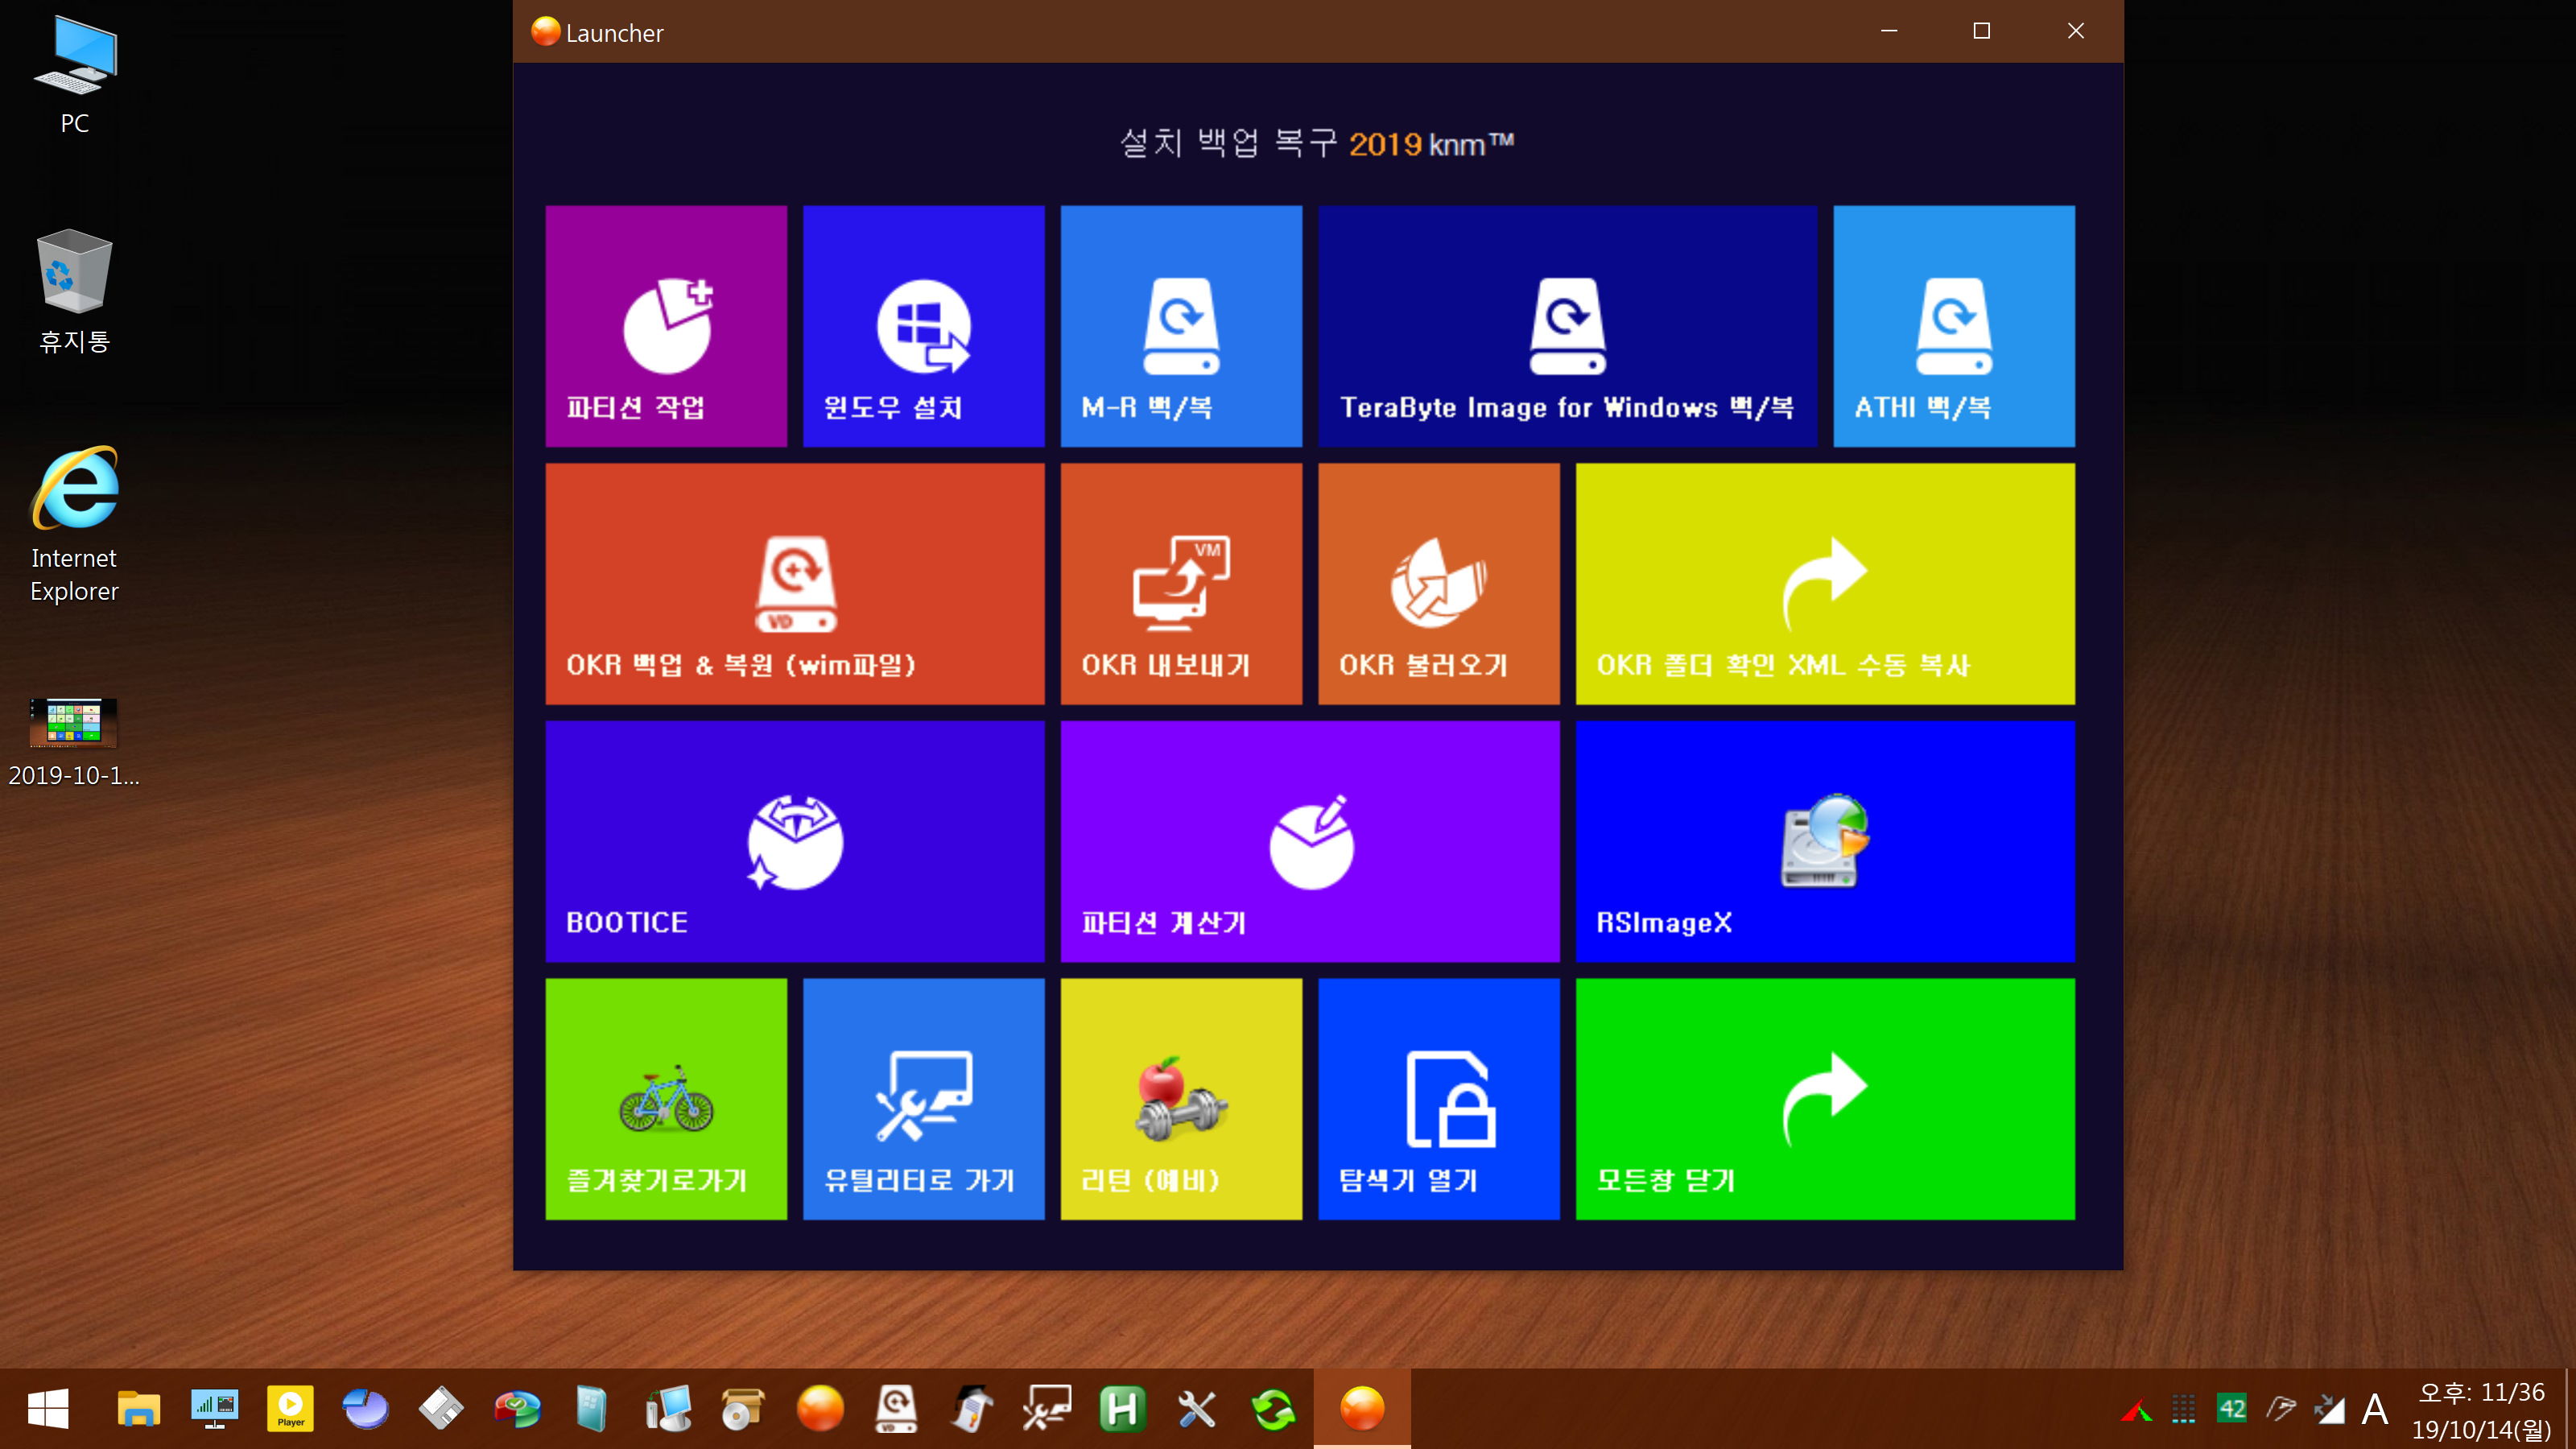Click the Launcher title bar orange icon
Viewport: 2576px width, 1449px height.
pos(545,32)
